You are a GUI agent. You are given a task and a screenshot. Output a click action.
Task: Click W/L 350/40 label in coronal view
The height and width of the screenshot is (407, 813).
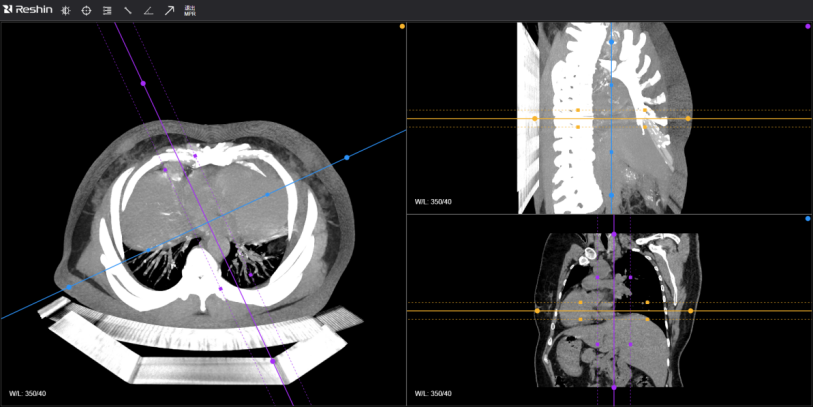tap(432, 393)
